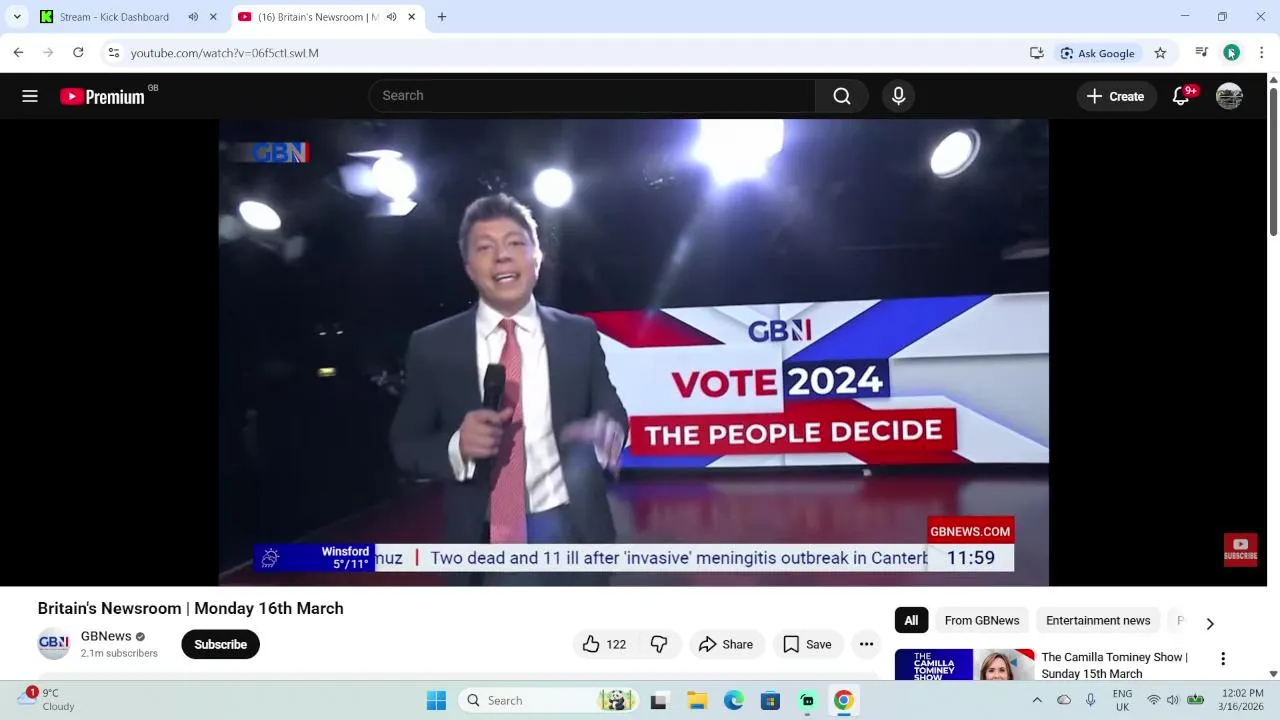Open a new browser tab

coord(442,17)
